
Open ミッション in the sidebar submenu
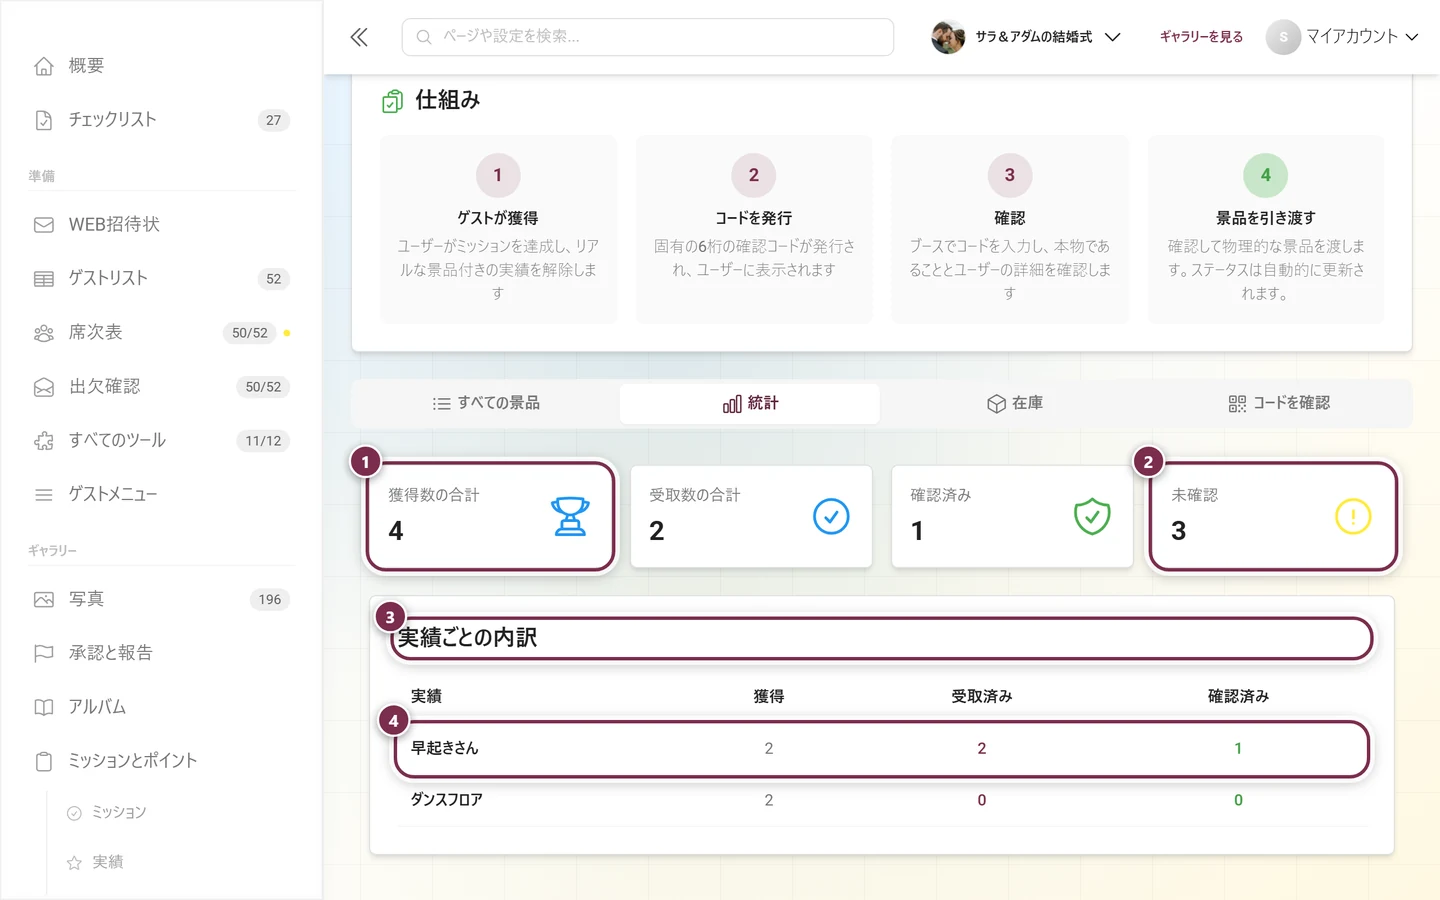(119, 812)
